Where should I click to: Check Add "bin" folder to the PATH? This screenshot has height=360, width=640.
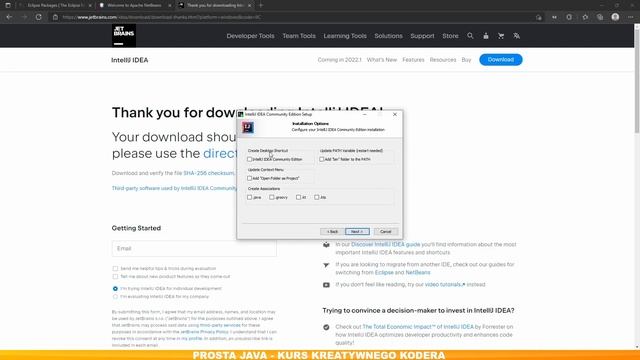[x=322, y=159]
